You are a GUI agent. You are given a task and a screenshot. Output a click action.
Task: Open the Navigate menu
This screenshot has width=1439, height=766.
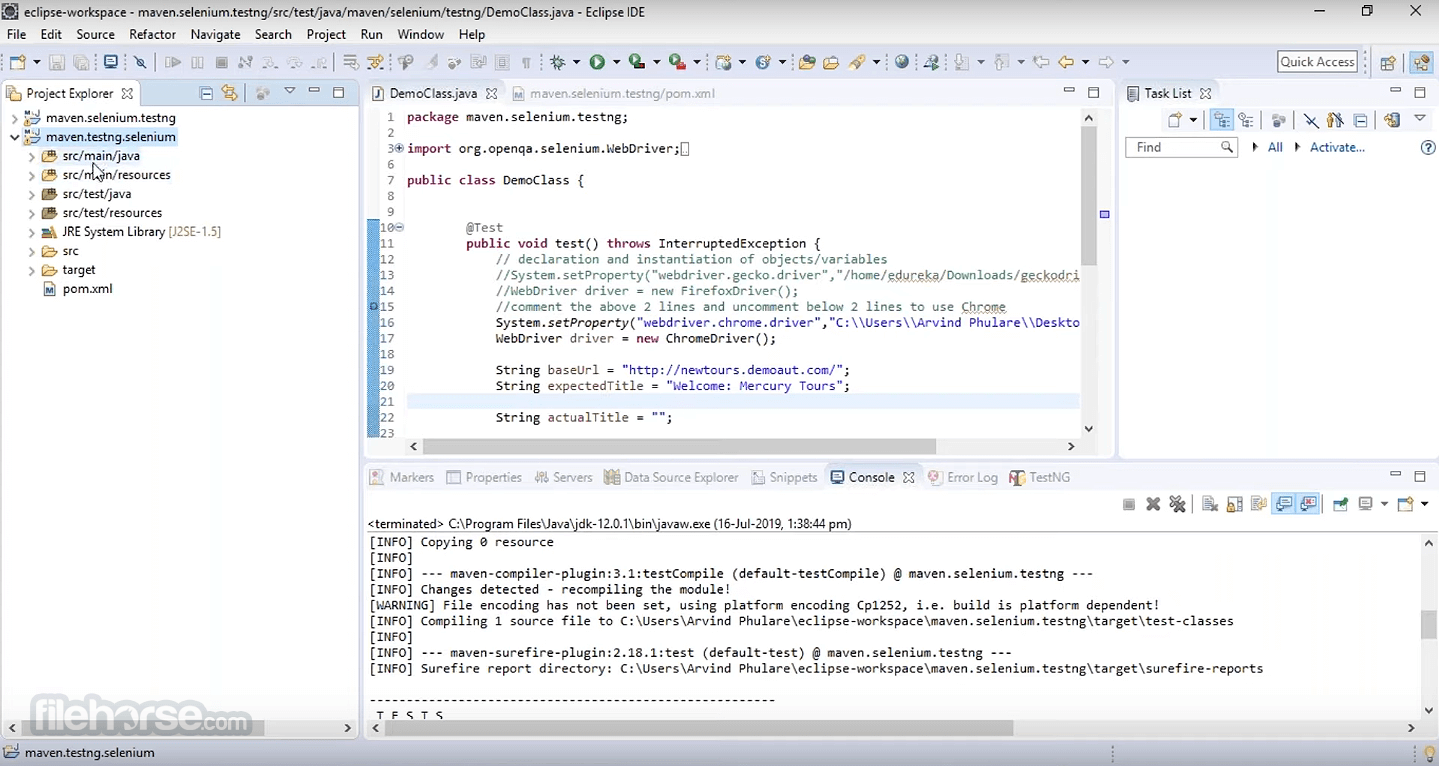(215, 34)
